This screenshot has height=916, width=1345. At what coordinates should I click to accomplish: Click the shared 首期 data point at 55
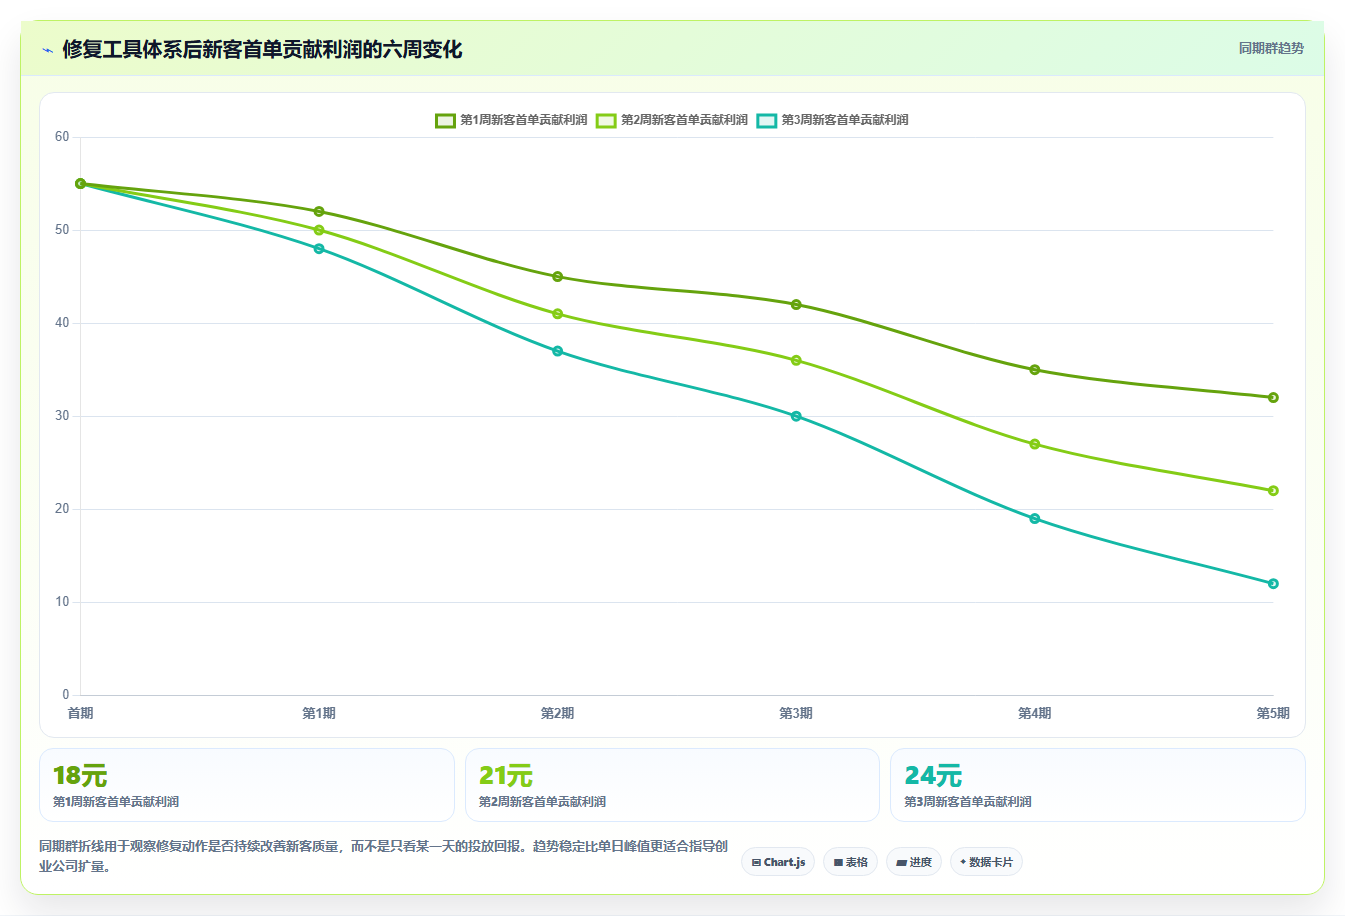[x=80, y=184]
